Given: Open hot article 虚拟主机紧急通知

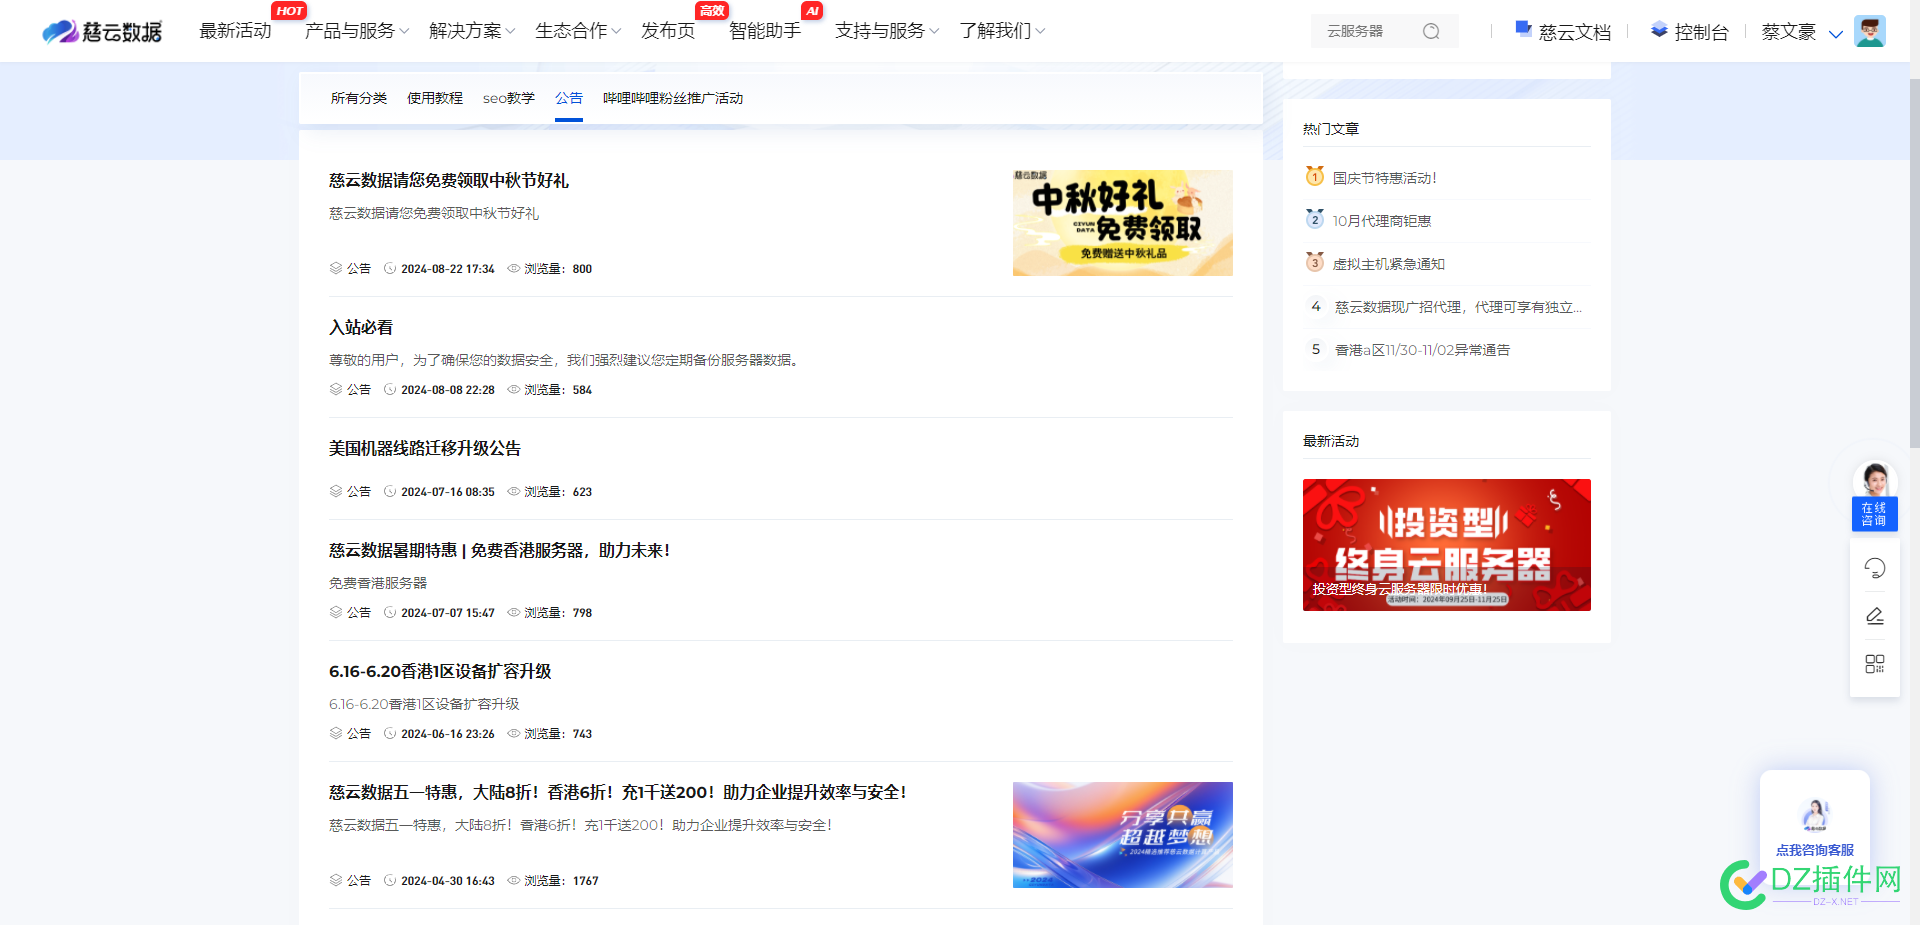Looking at the screenshot, I should (x=1389, y=264).
